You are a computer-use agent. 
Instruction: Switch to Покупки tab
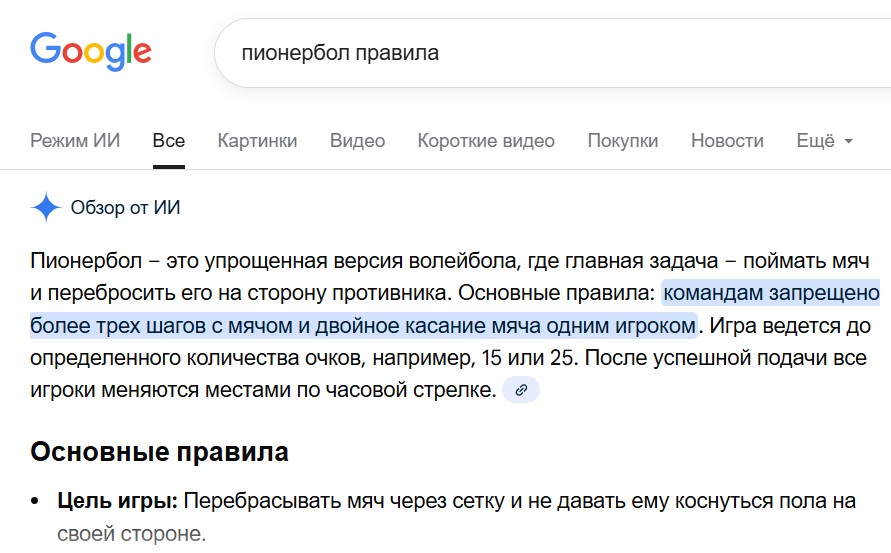(623, 140)
